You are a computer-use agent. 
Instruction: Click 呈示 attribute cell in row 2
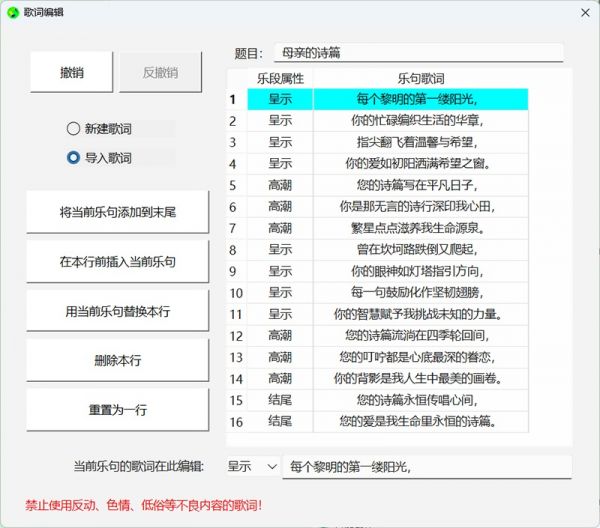pyautogui.click(x=280, y=121)
